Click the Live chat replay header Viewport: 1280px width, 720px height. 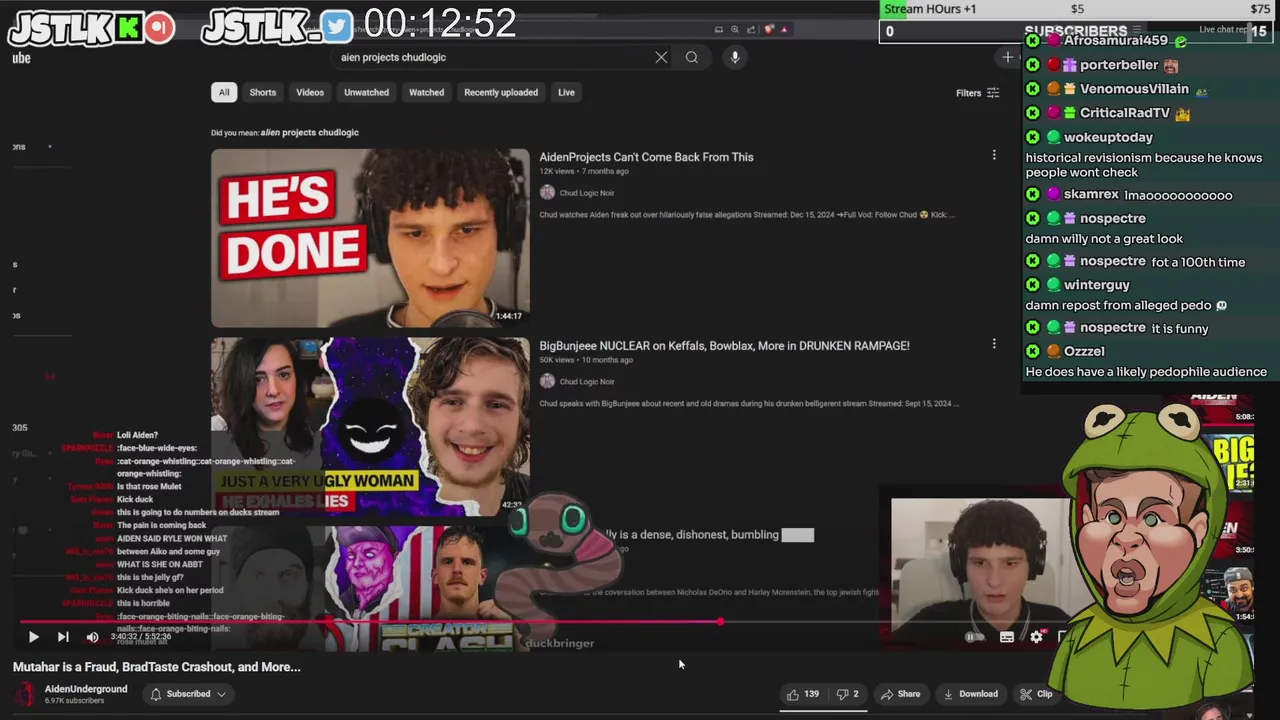[x=1225, y=30]
